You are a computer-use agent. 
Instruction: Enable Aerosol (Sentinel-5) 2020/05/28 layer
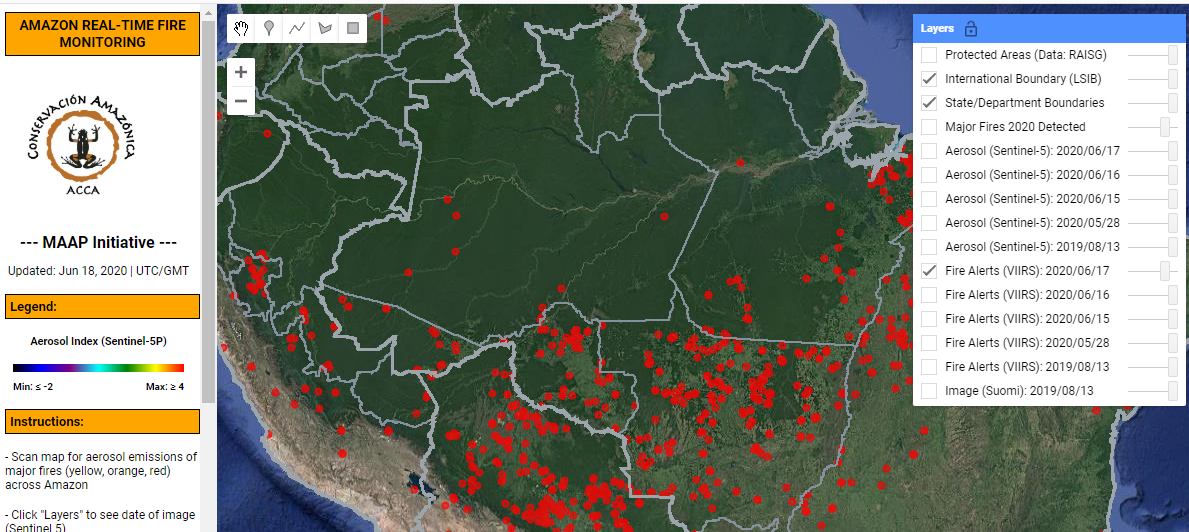click(x=929, y=223)
